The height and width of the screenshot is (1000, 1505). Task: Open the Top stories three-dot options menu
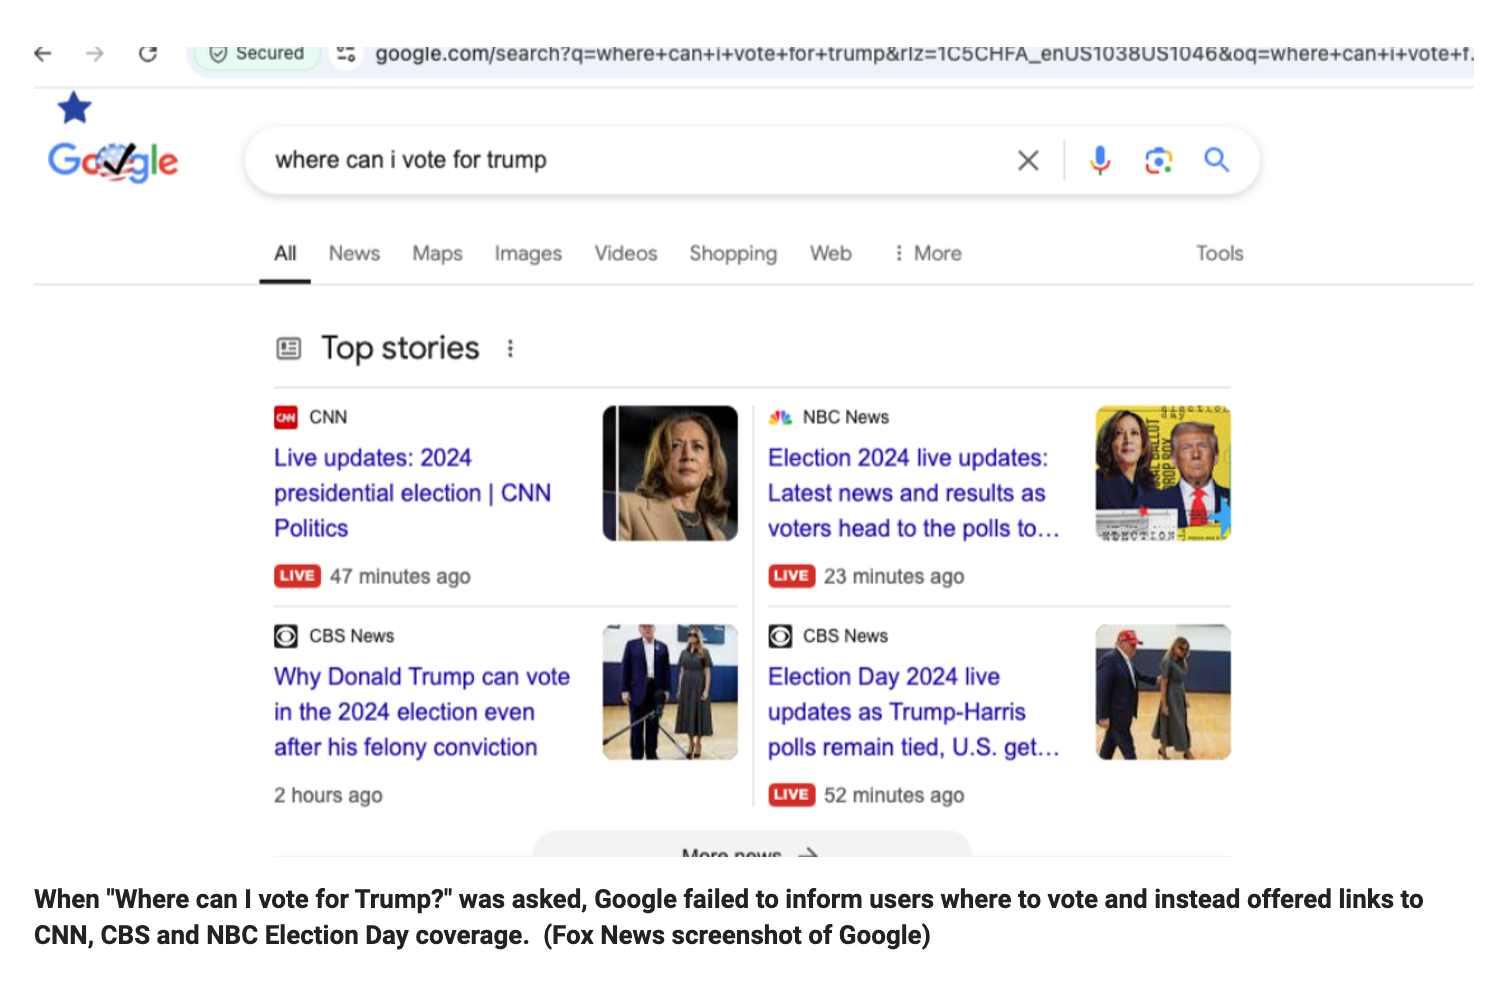pos(510,348)
